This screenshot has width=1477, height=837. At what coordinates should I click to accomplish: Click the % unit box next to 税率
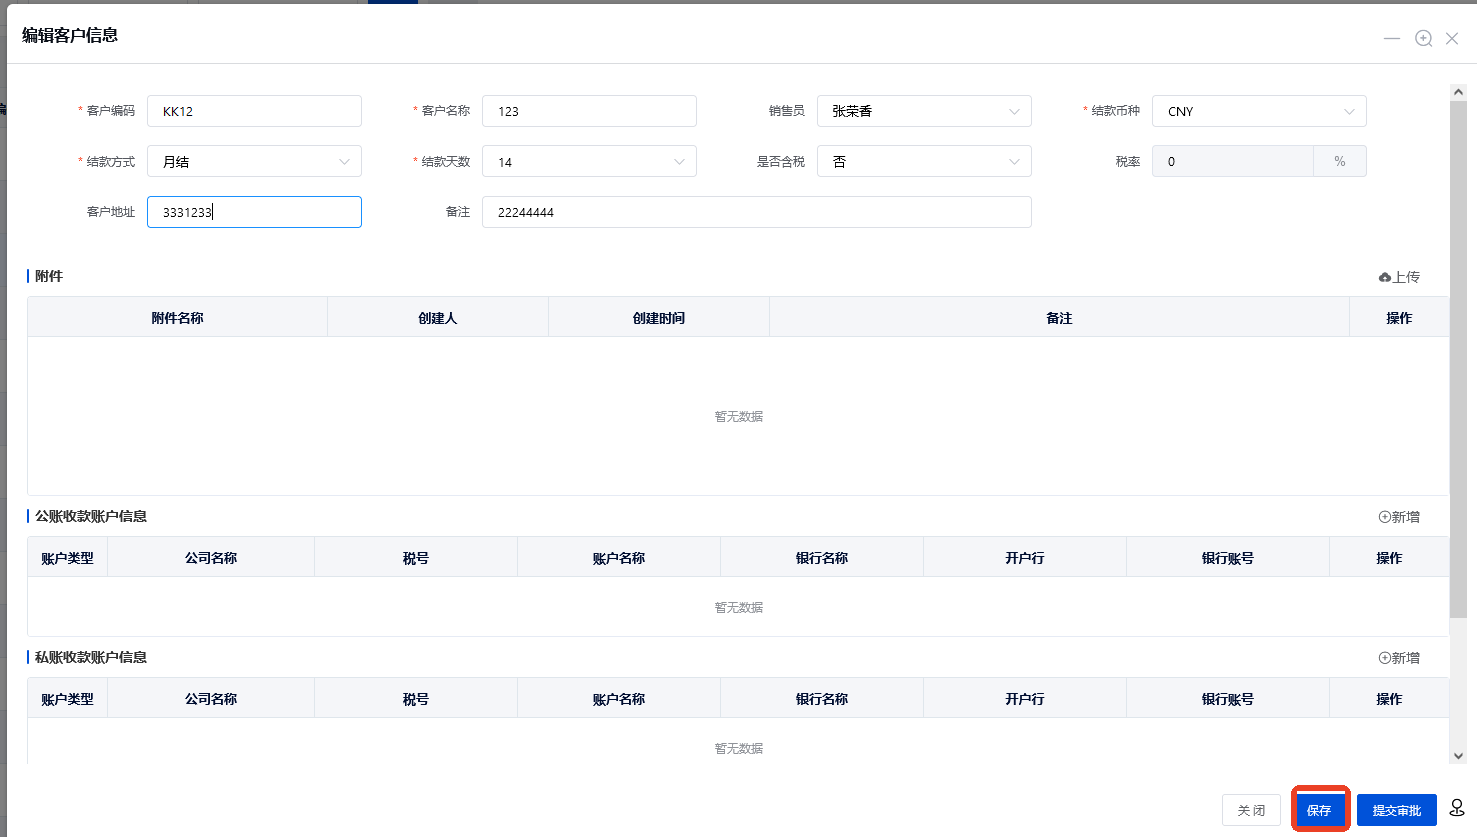(1340, 161)
